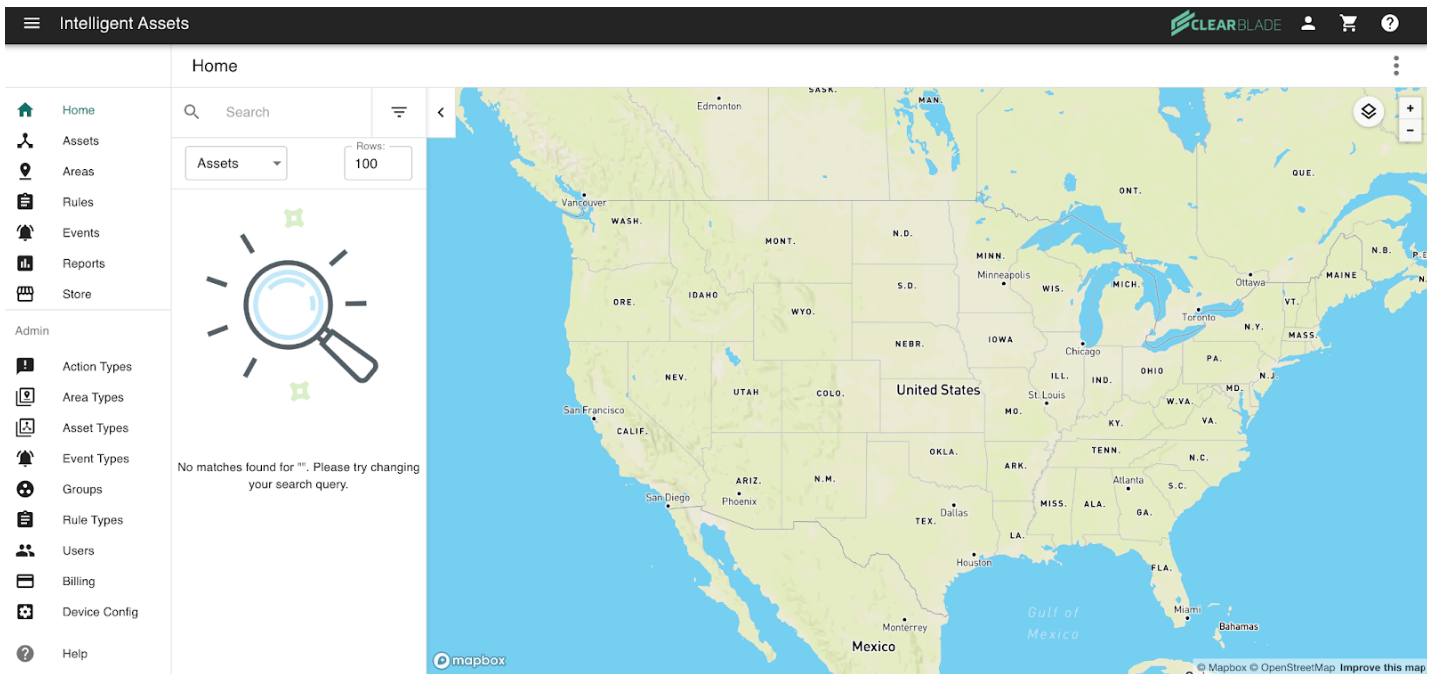1429x685 pixels.
Task: Click the filter list icon
Action: click(399, 112)
